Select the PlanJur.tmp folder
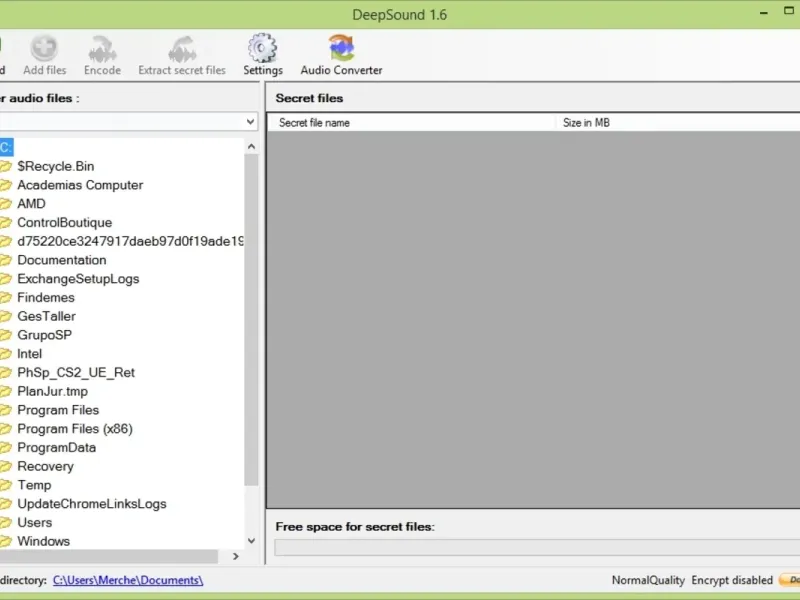The width and height of the screenshot is (800, 600). pyautogui.click(x=53, y=391)
